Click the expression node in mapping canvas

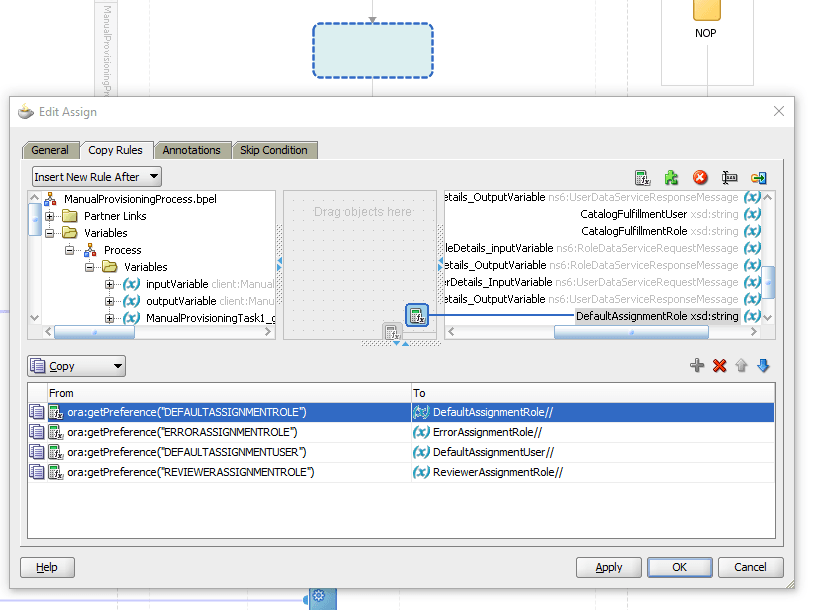coord(417,316)
